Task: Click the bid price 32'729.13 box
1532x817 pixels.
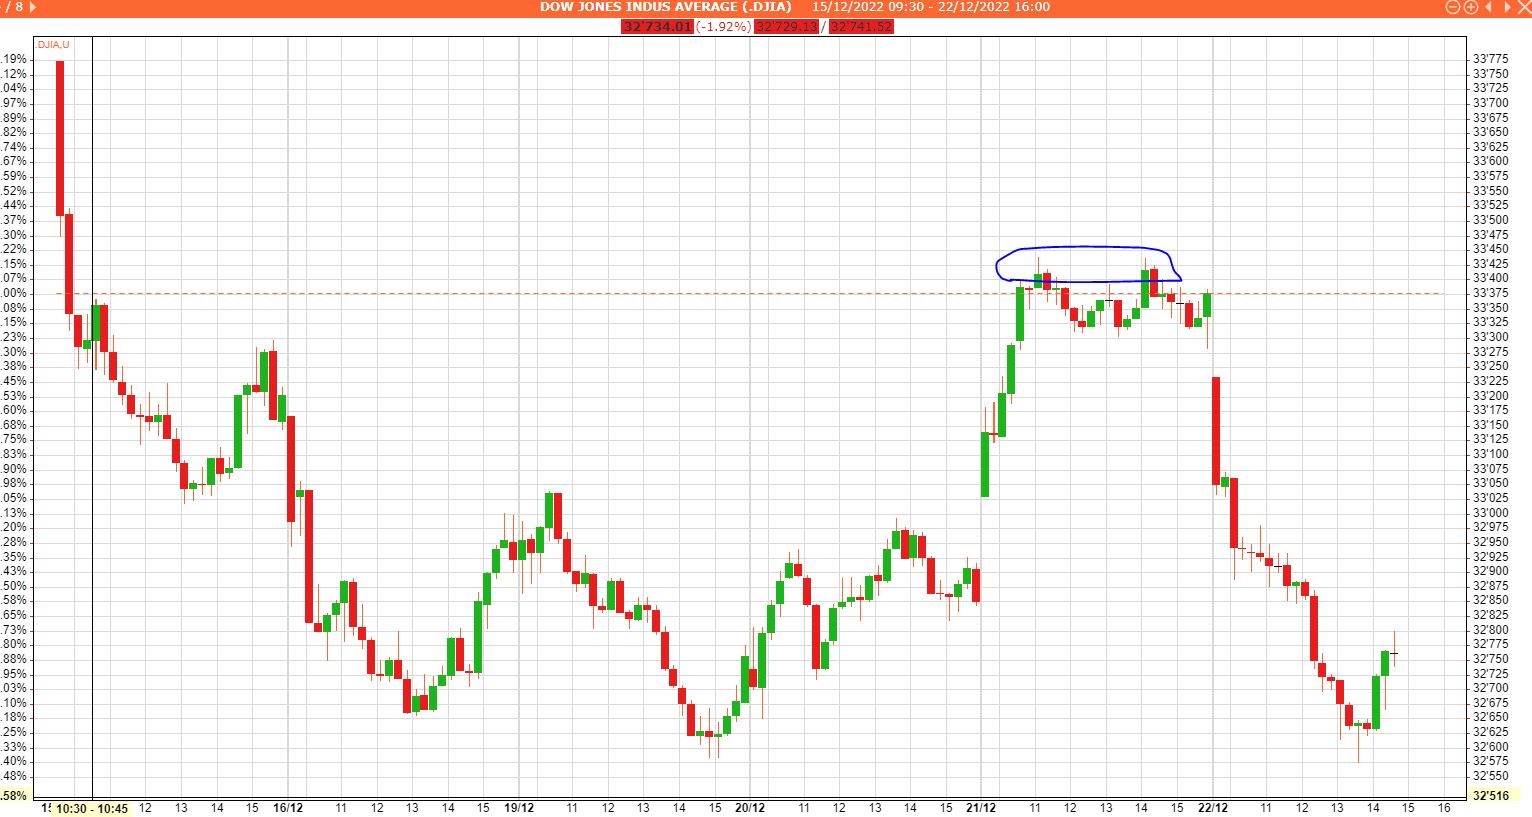Action: (786, 26)
